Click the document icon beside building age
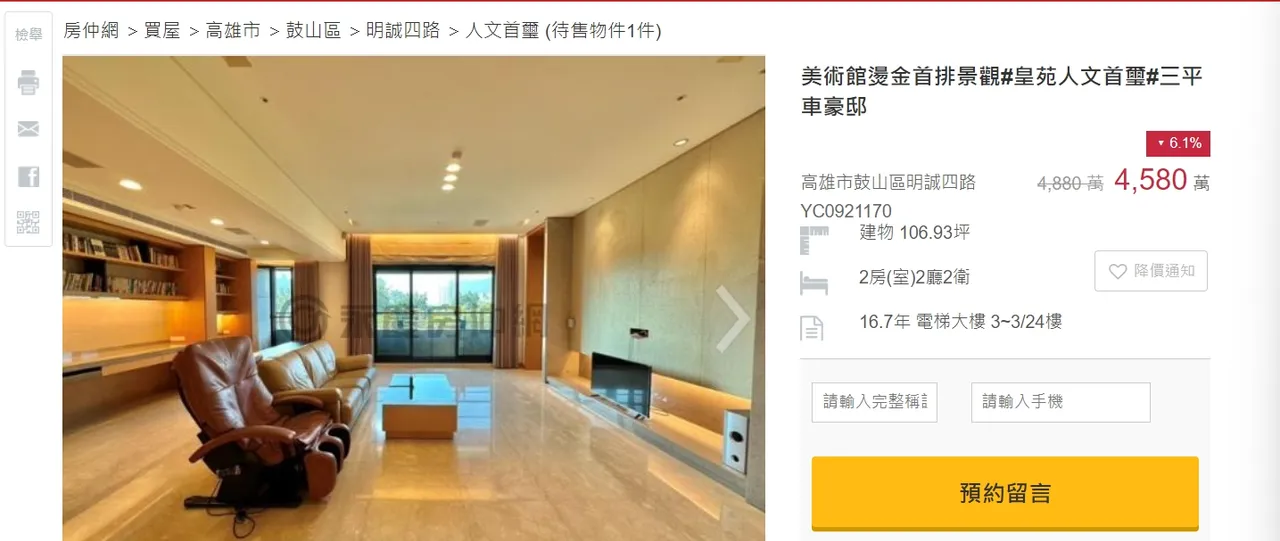The image size is (1280, 541). 812,328
